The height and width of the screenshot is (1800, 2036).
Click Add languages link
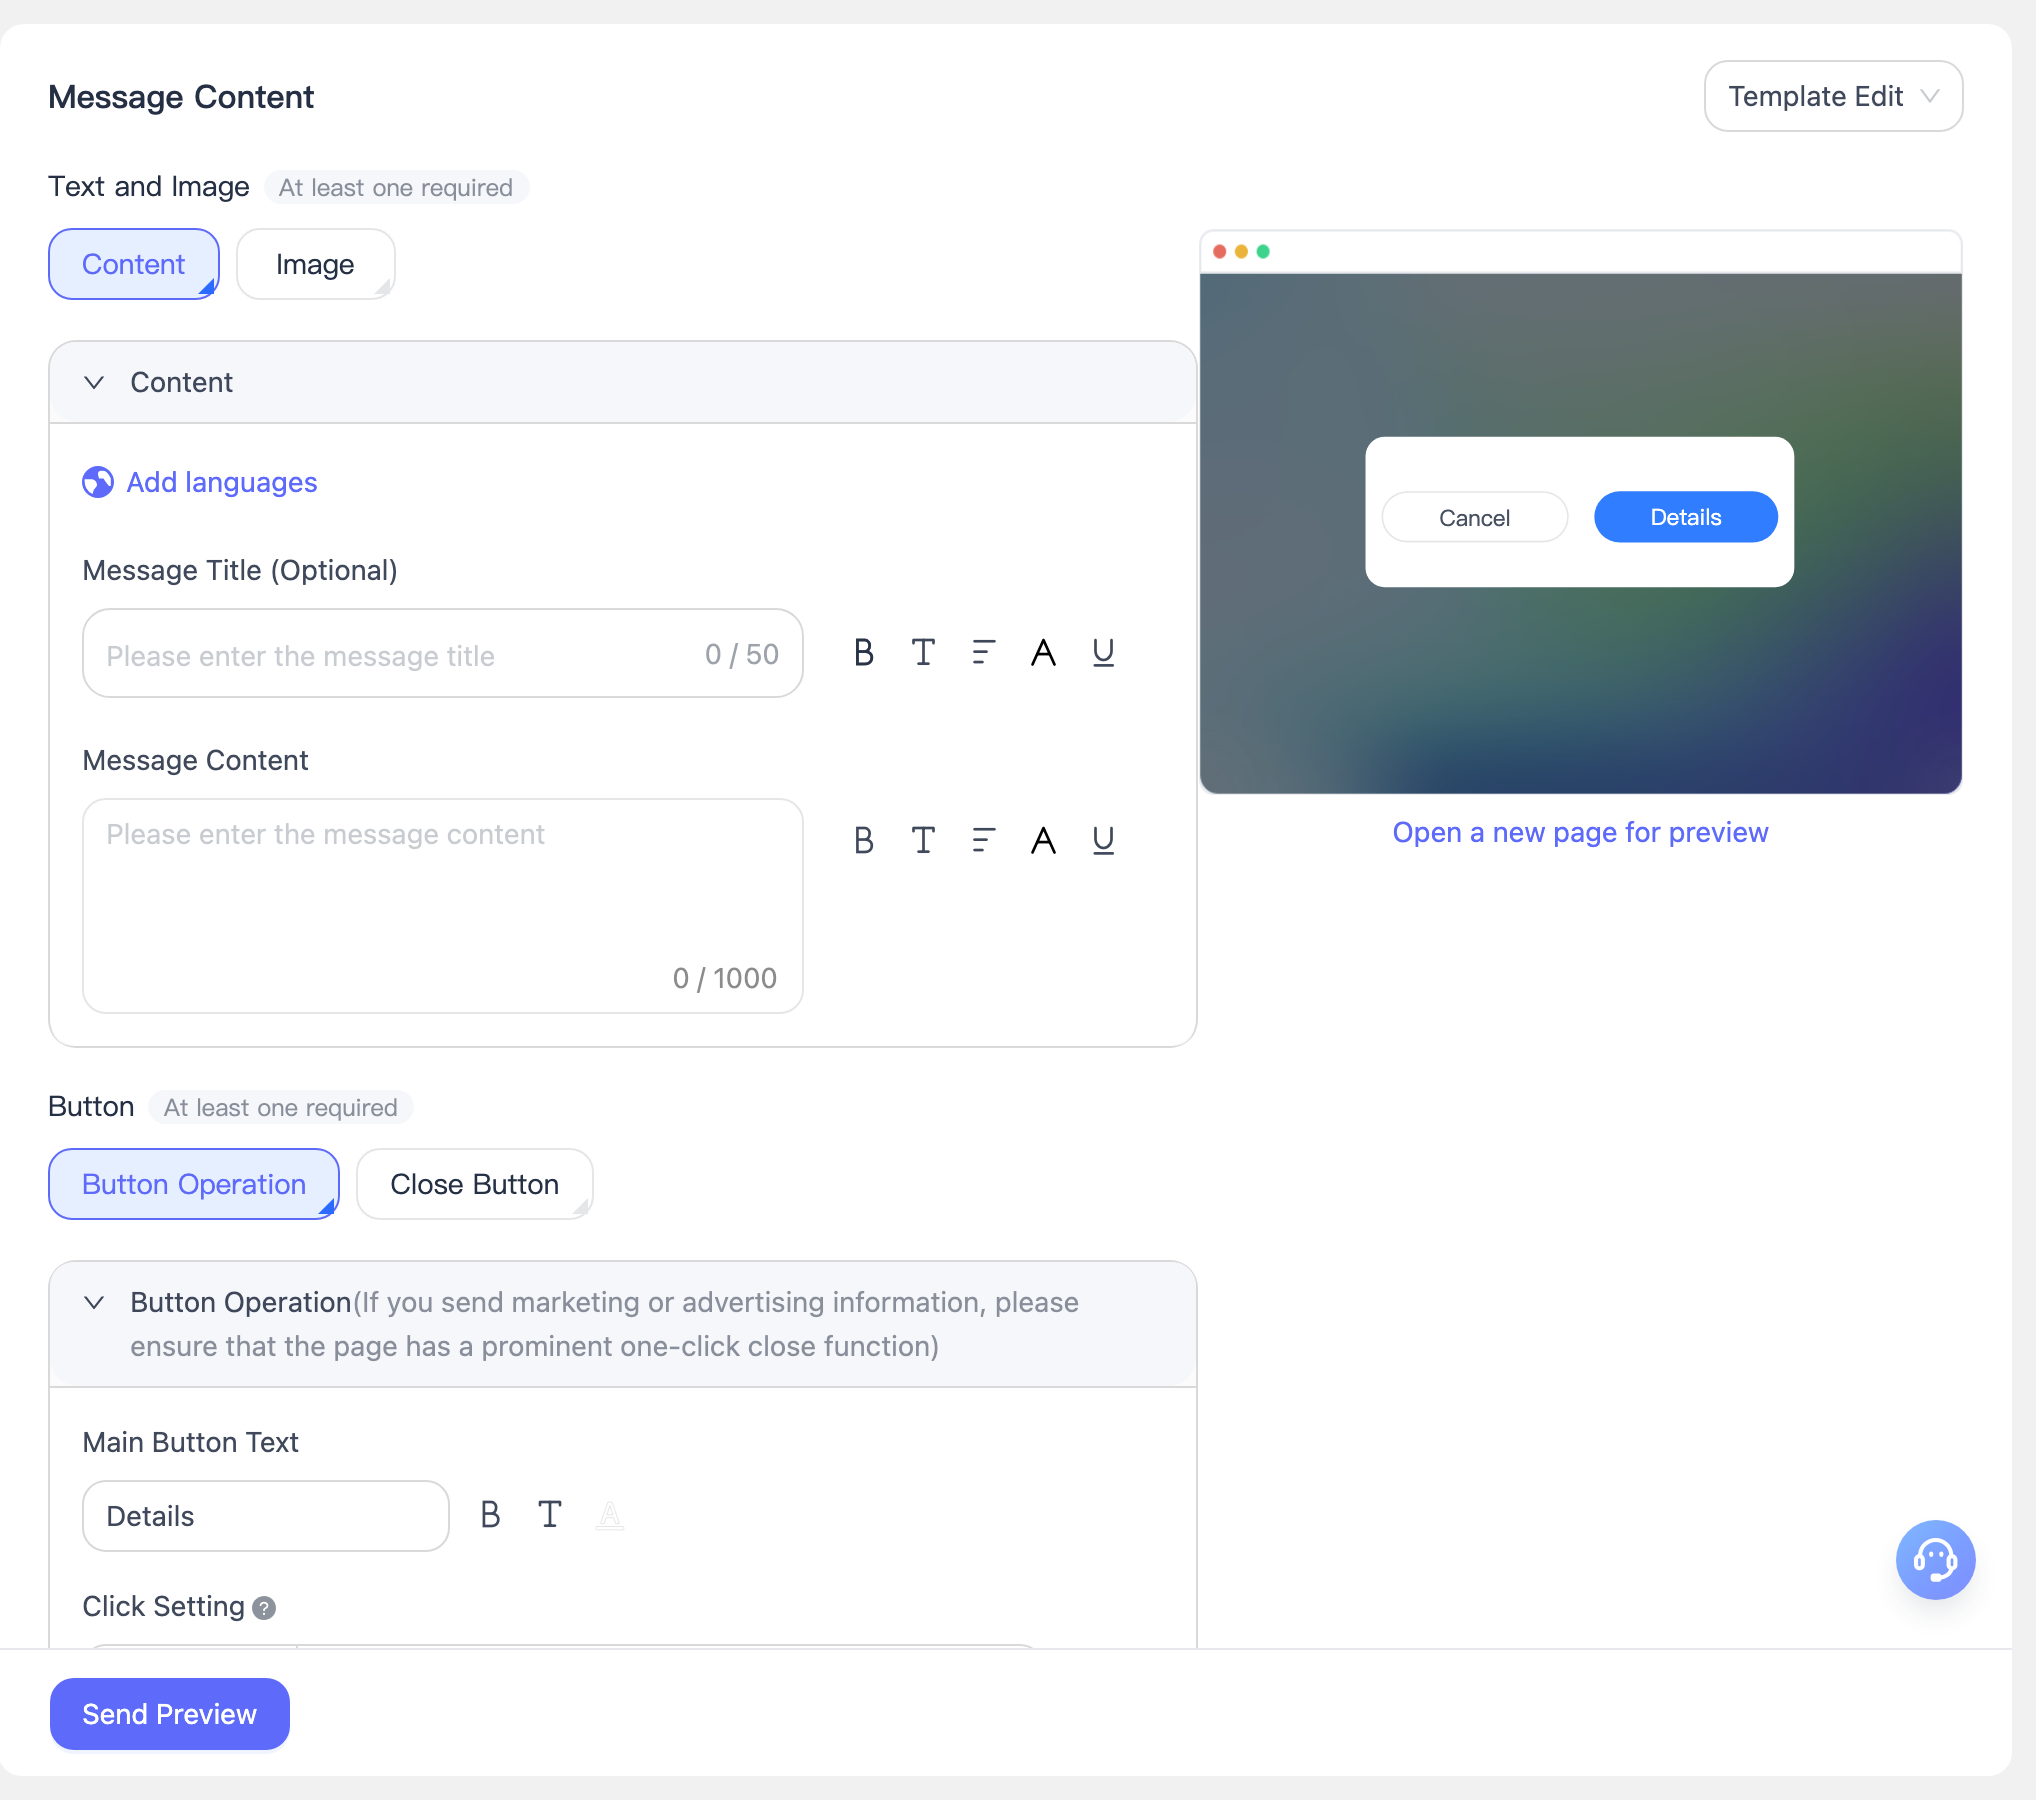pyautogui.click(x=222, y=482)
